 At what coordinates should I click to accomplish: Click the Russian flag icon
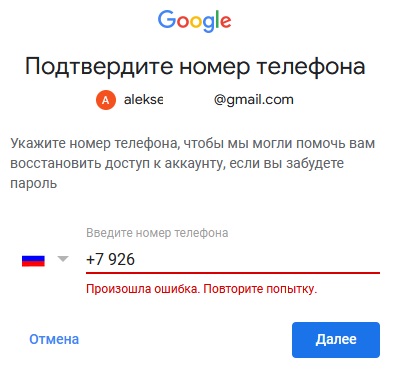pos(33,261)
